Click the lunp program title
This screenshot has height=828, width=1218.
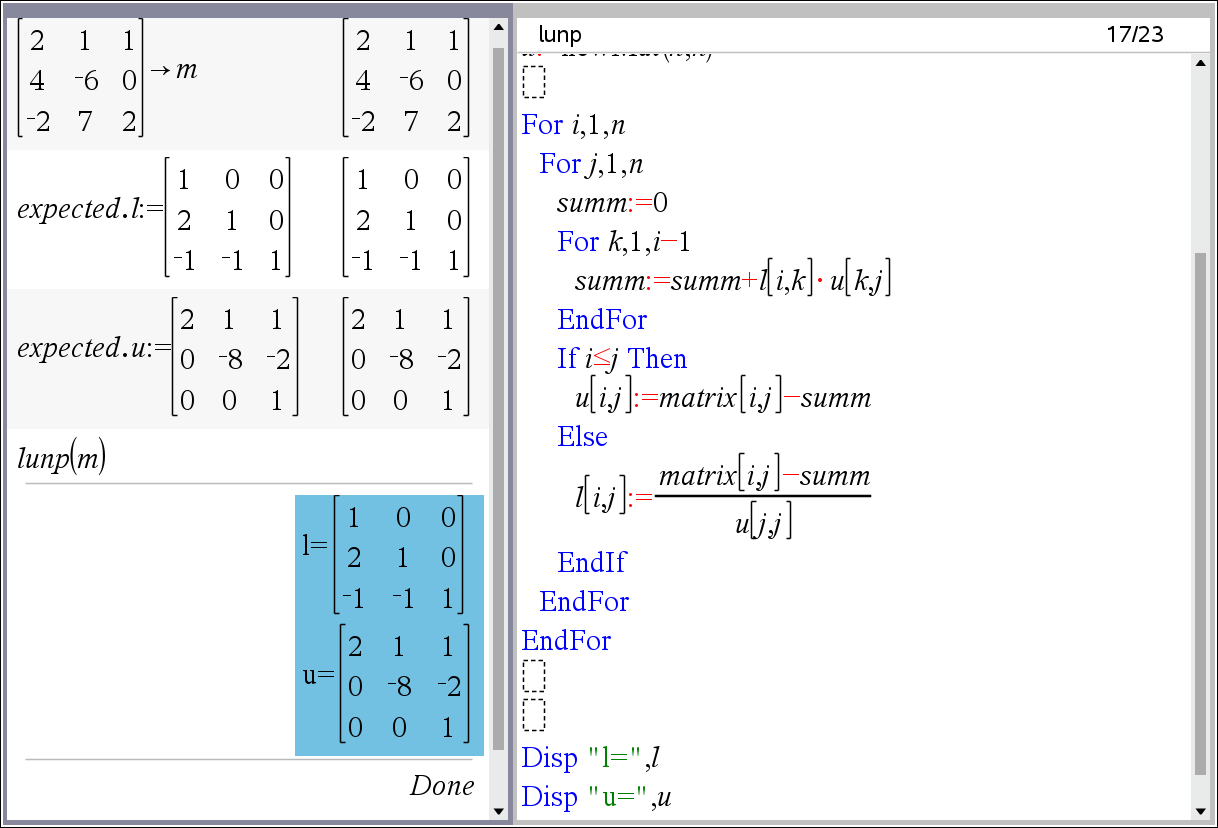pyautogui.click(x=559, y=35)
